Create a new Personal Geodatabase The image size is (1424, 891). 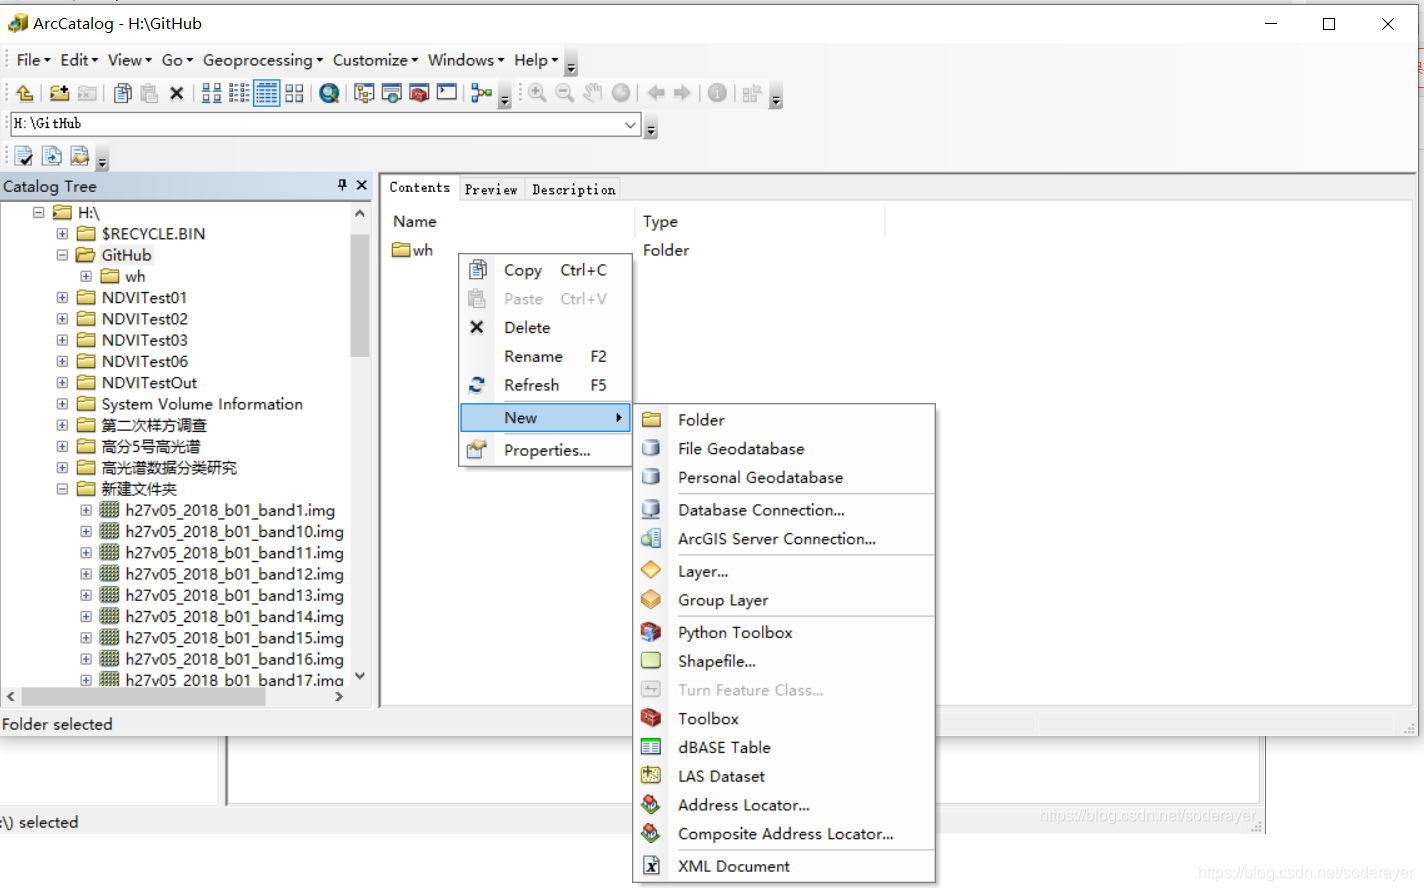coord(785,478)
